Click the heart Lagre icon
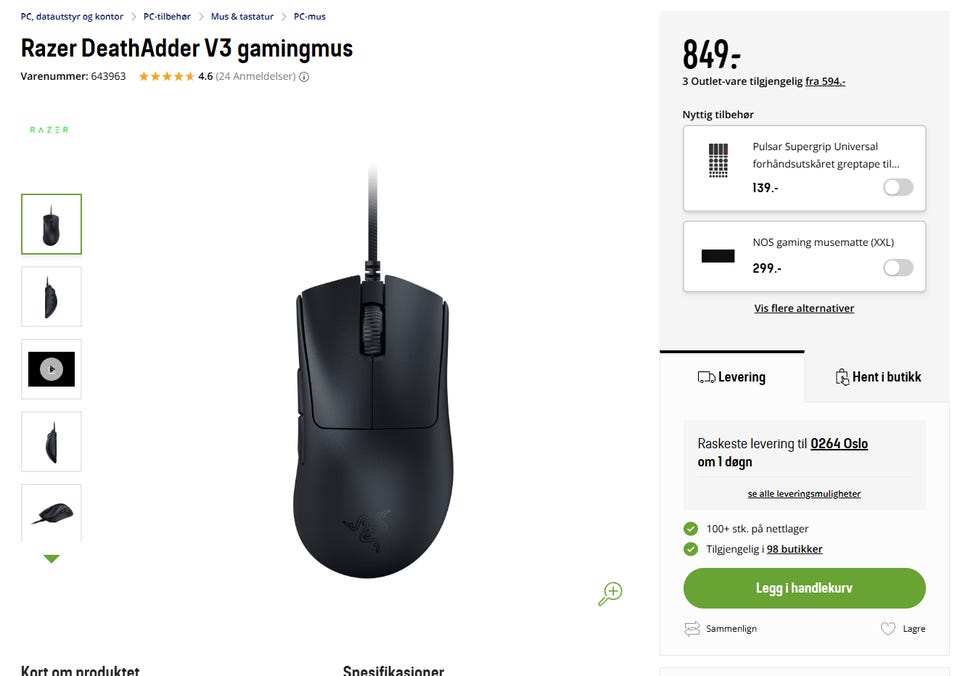 point(888,628)
